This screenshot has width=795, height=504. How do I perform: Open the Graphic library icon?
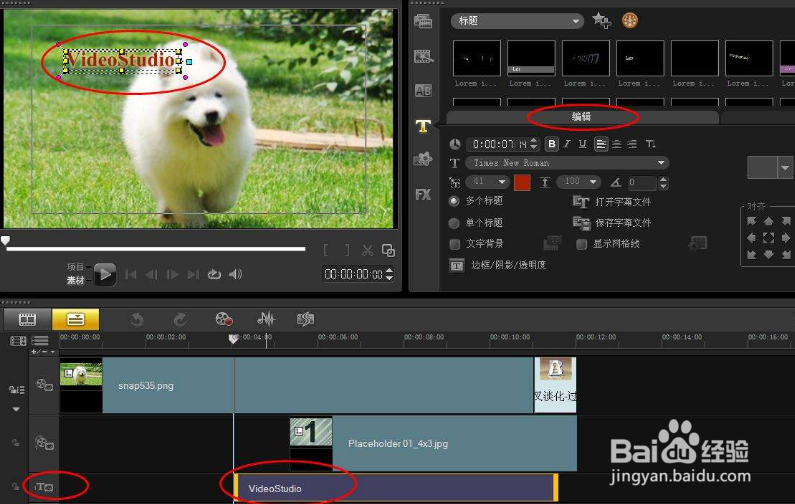(x=423, y=159)
